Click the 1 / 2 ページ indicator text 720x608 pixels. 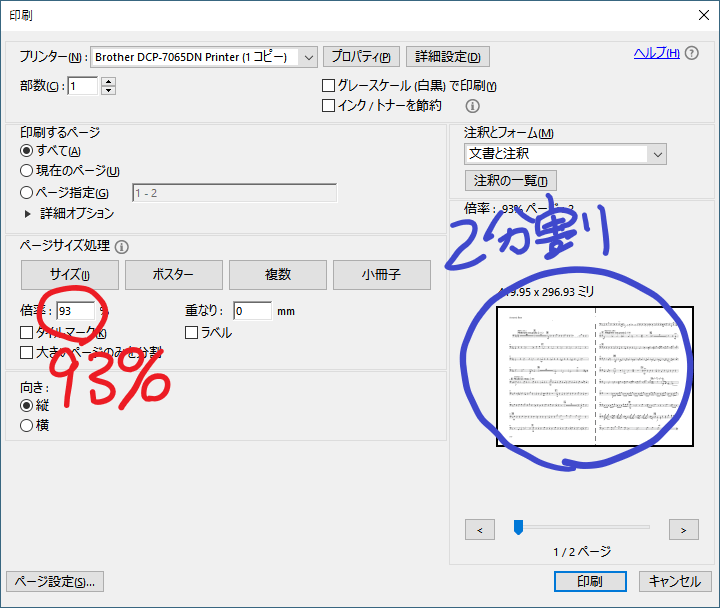tap(582, 552)
